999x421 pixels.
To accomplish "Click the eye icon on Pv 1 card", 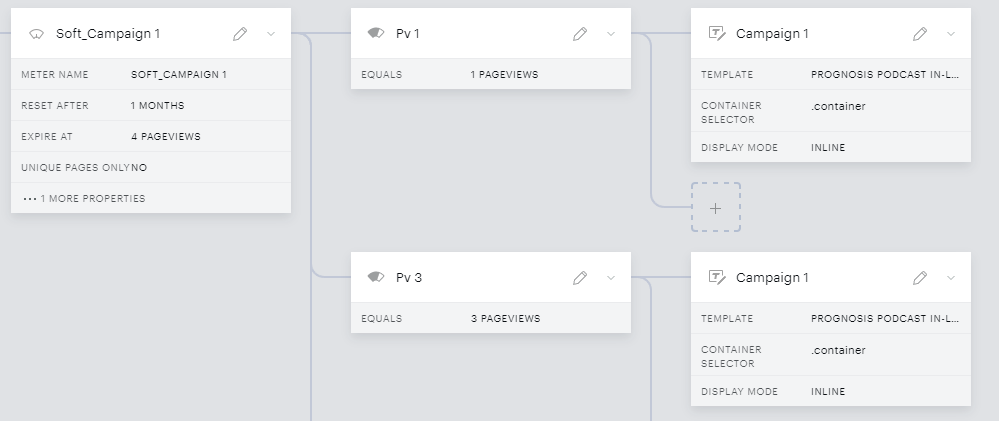I will (x=376, y=33).
